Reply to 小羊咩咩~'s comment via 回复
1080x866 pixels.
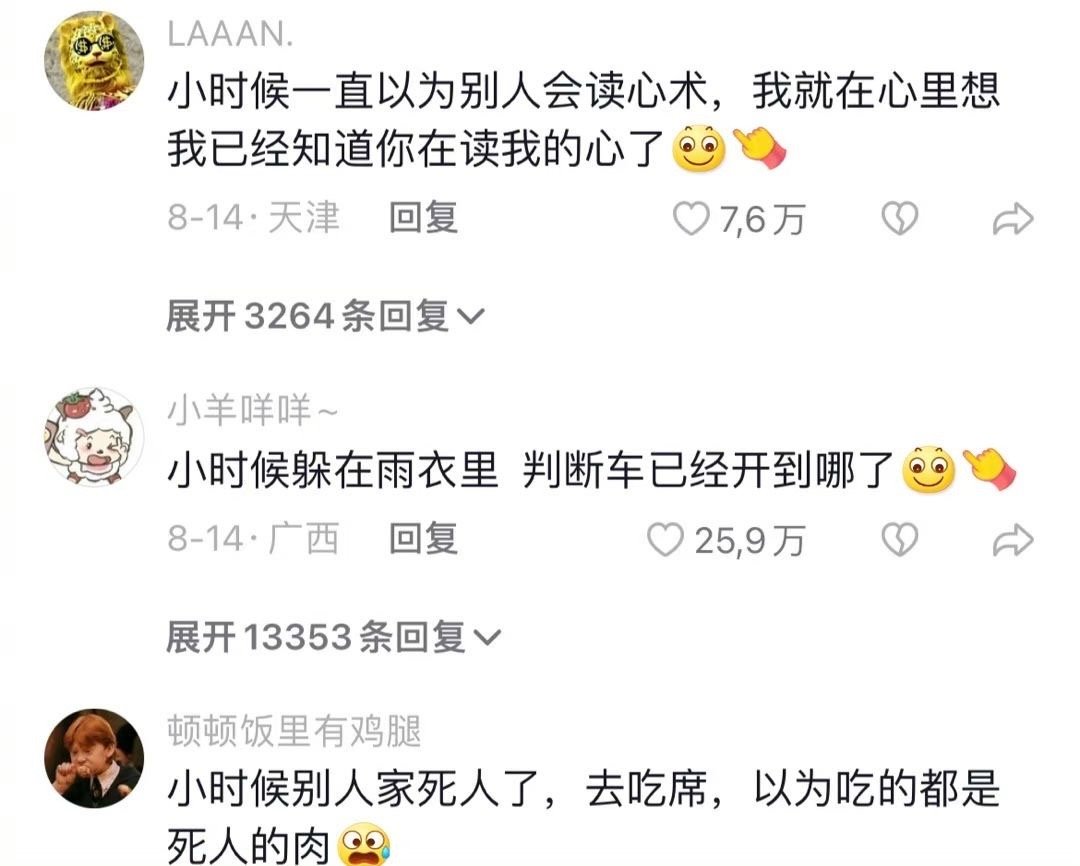pos(424,539)
